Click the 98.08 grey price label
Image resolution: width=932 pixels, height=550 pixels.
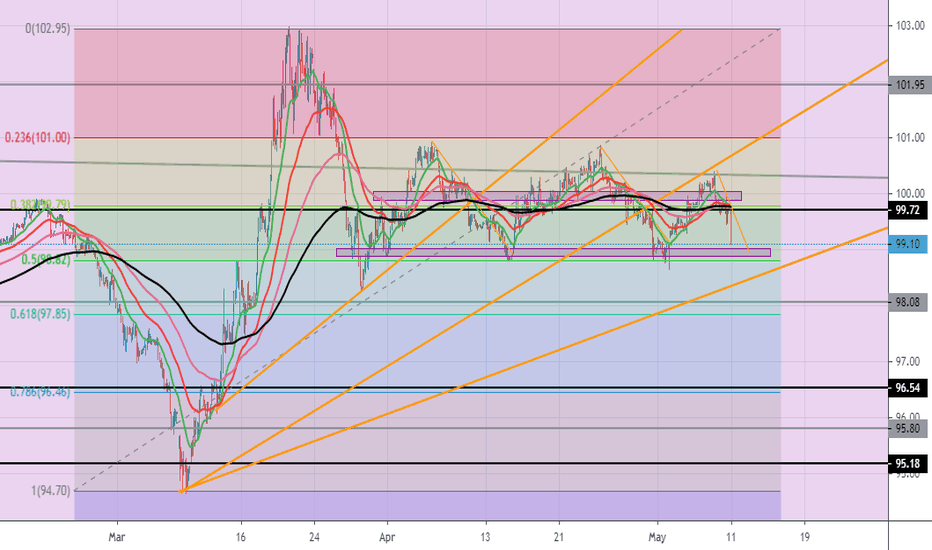(x=908, y=303)
